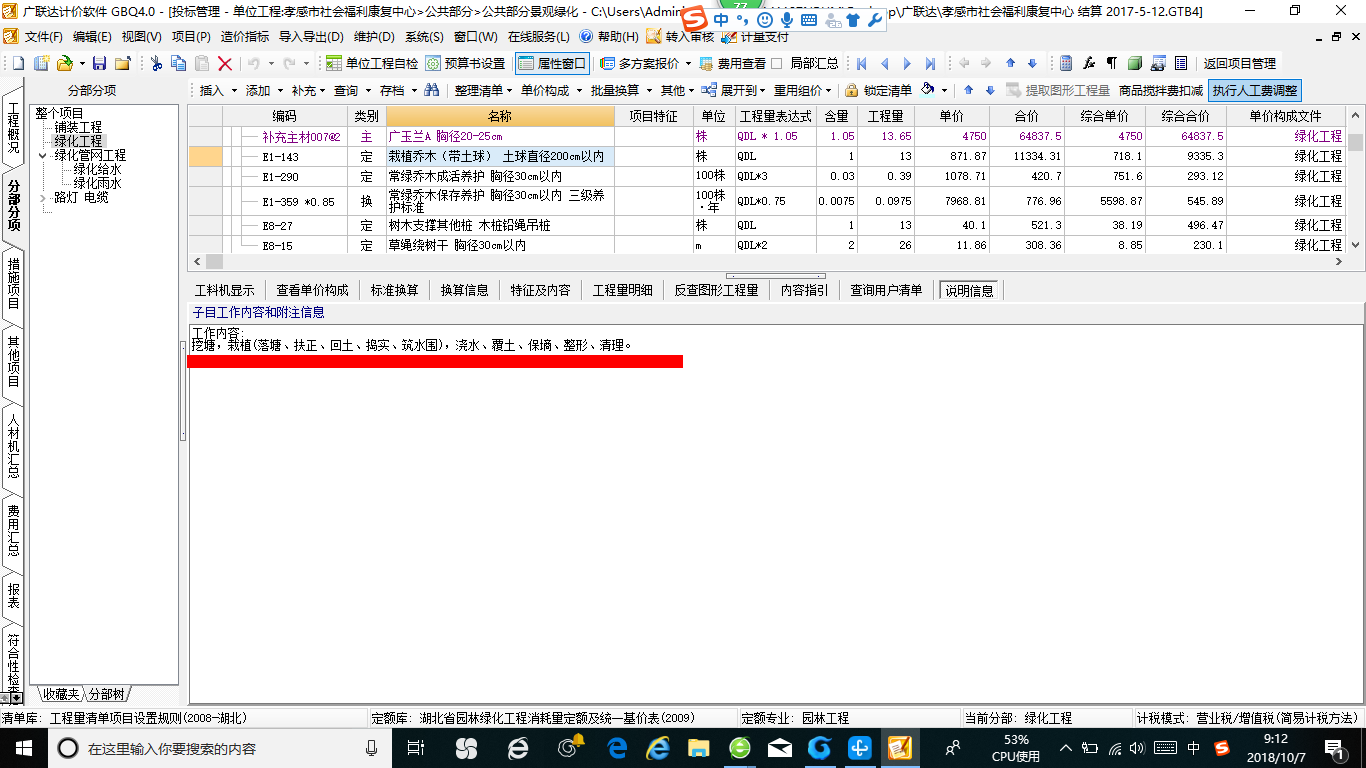Click 单位工程自检 button

coord(373,63)
